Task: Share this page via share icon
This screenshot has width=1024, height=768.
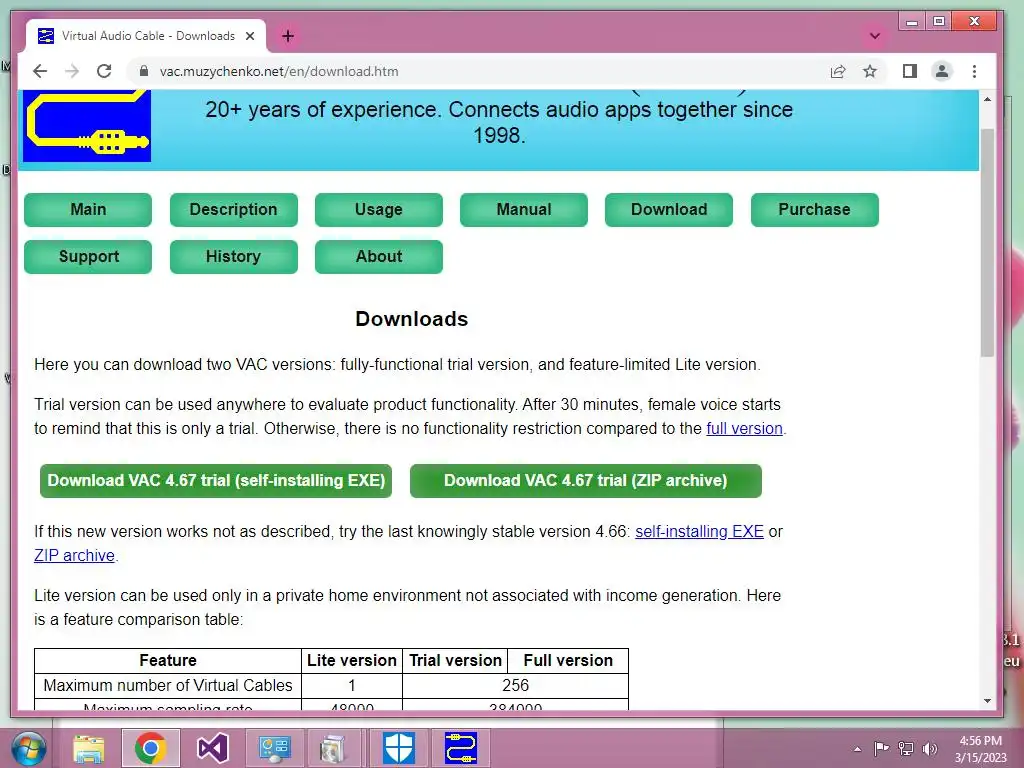Action: coord(838,71)
